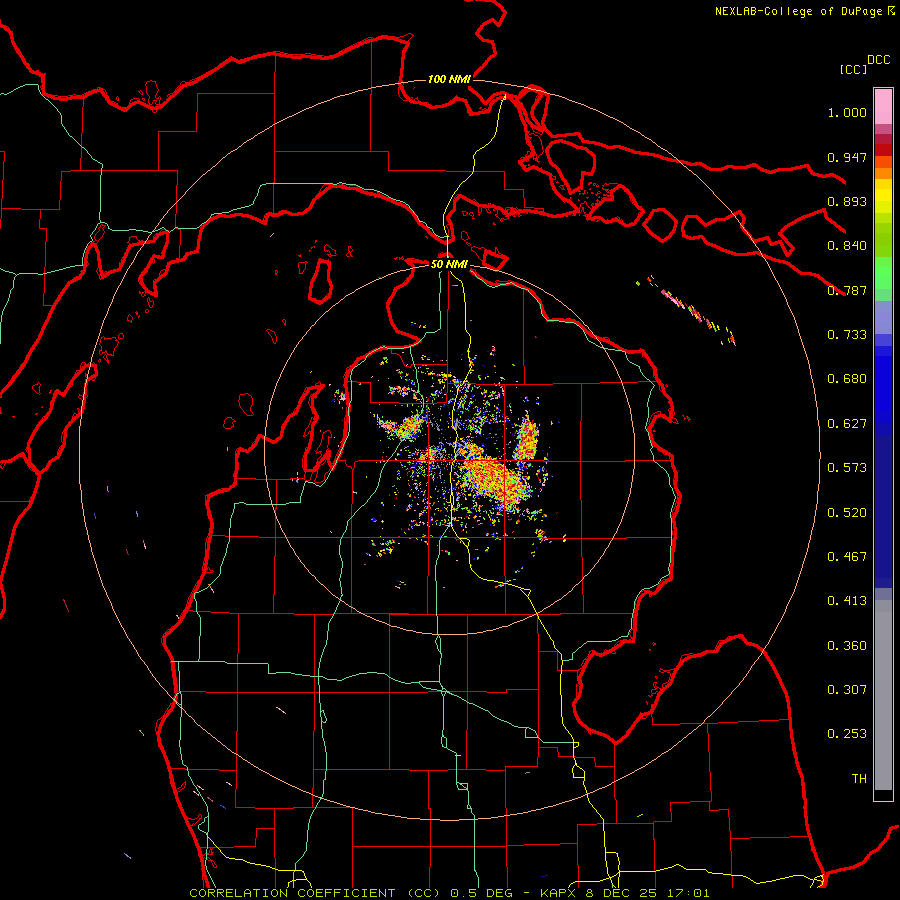The height and width of the screenshot is (900, 900).
Task: Click the 0.733 scale value
Action: point(847,335)
